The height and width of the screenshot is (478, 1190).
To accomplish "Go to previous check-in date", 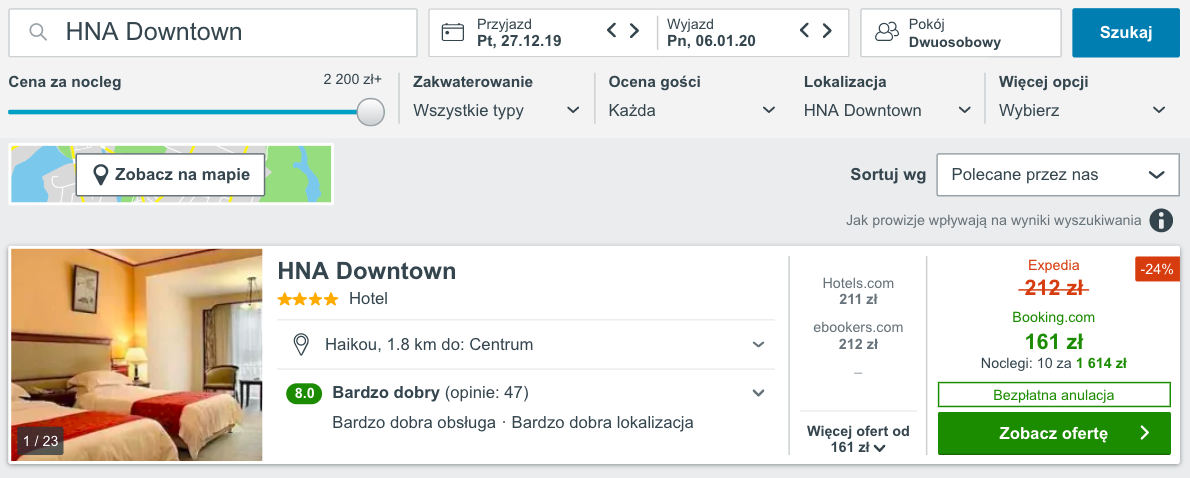I will 612,31.
